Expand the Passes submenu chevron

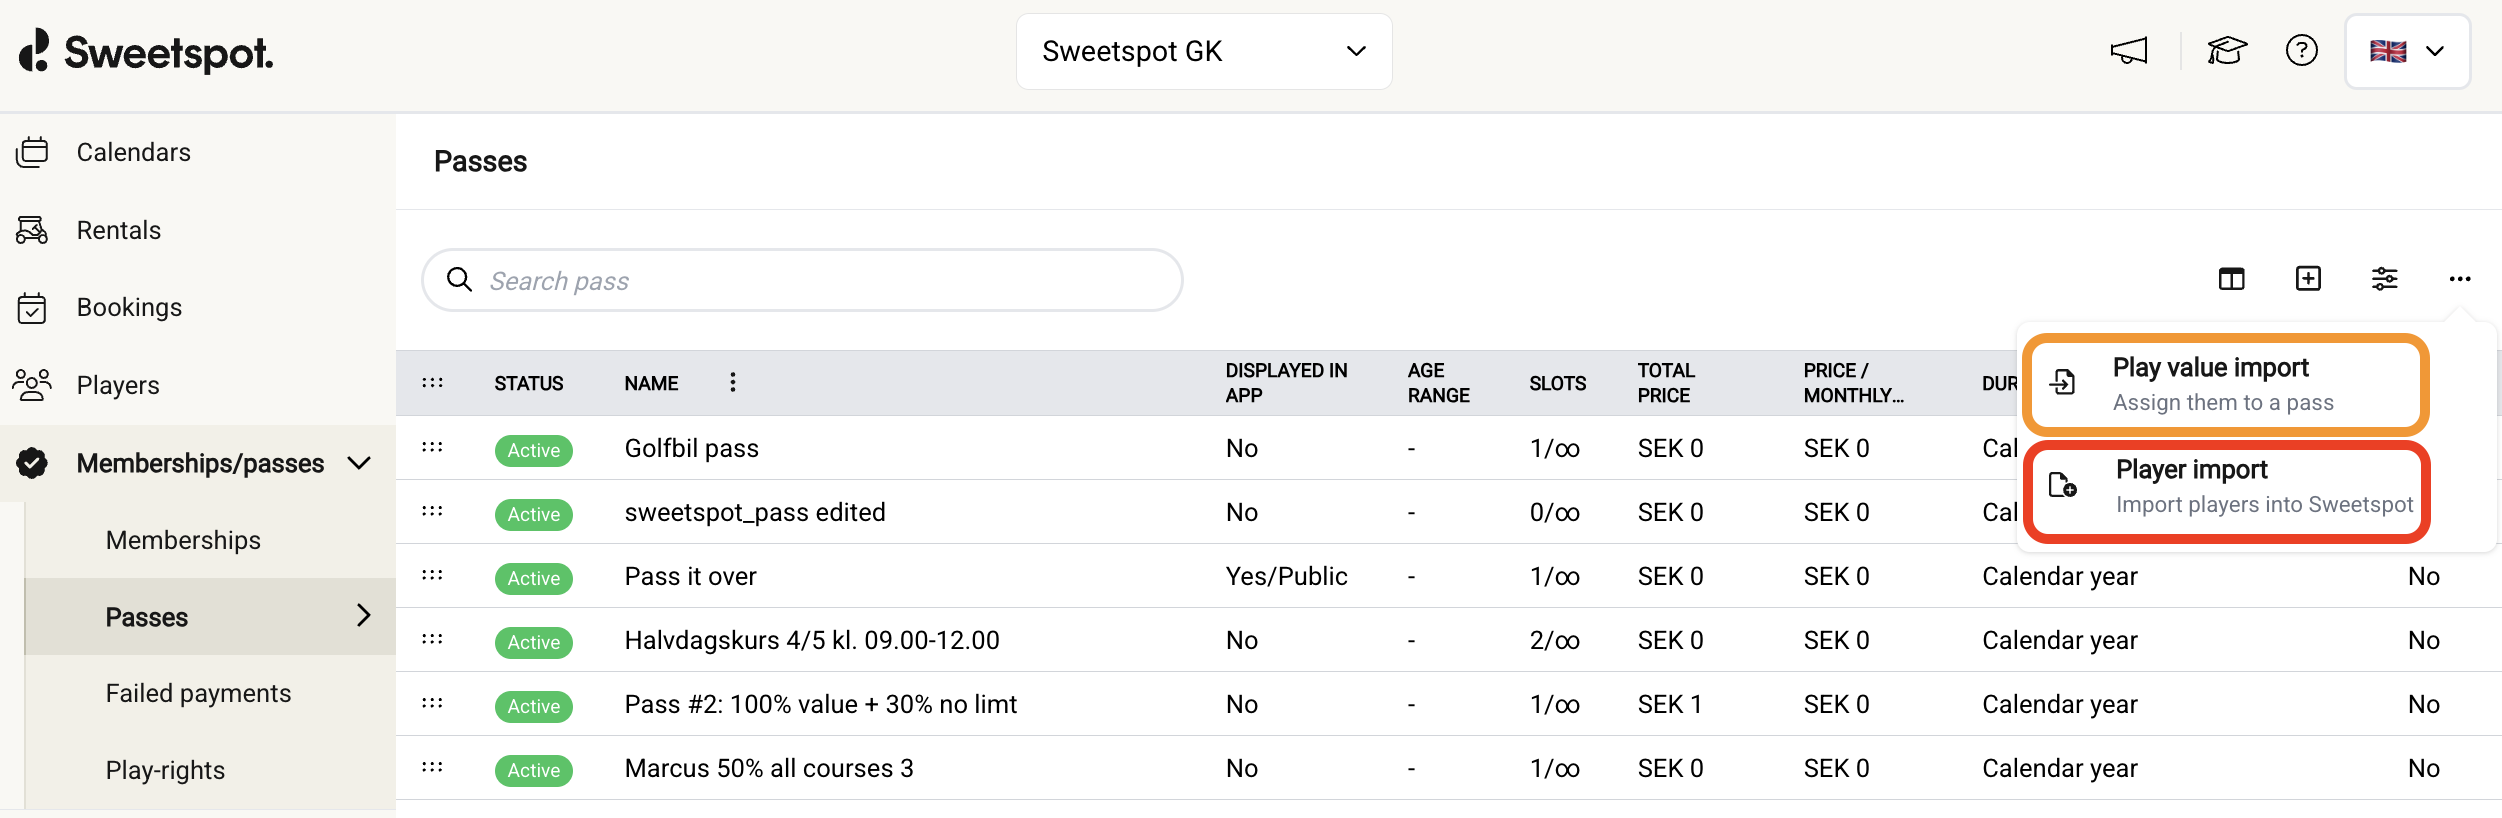click(363, 616)
